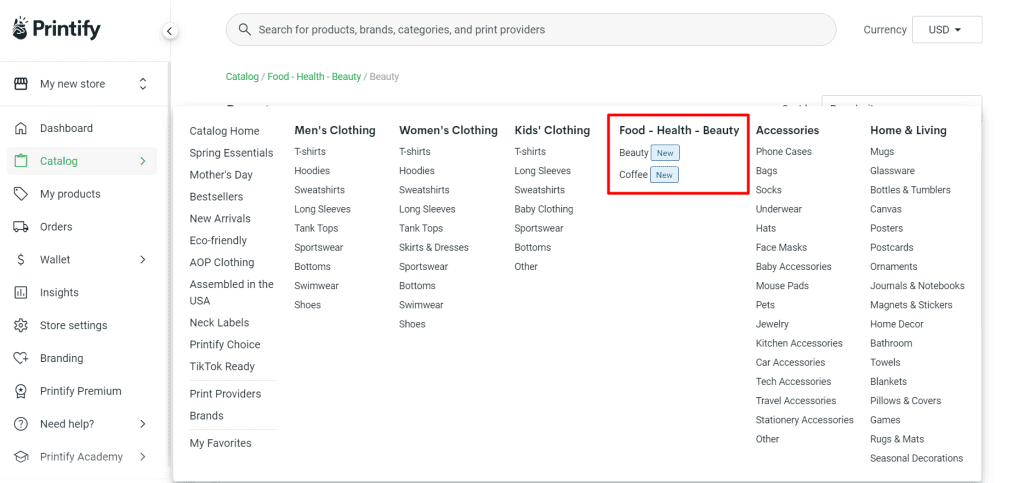Select Beauty under Food - Health - Beauty
Image resolution: width=1024 pixels, height=483 pixels.
(x=633, y=153)
